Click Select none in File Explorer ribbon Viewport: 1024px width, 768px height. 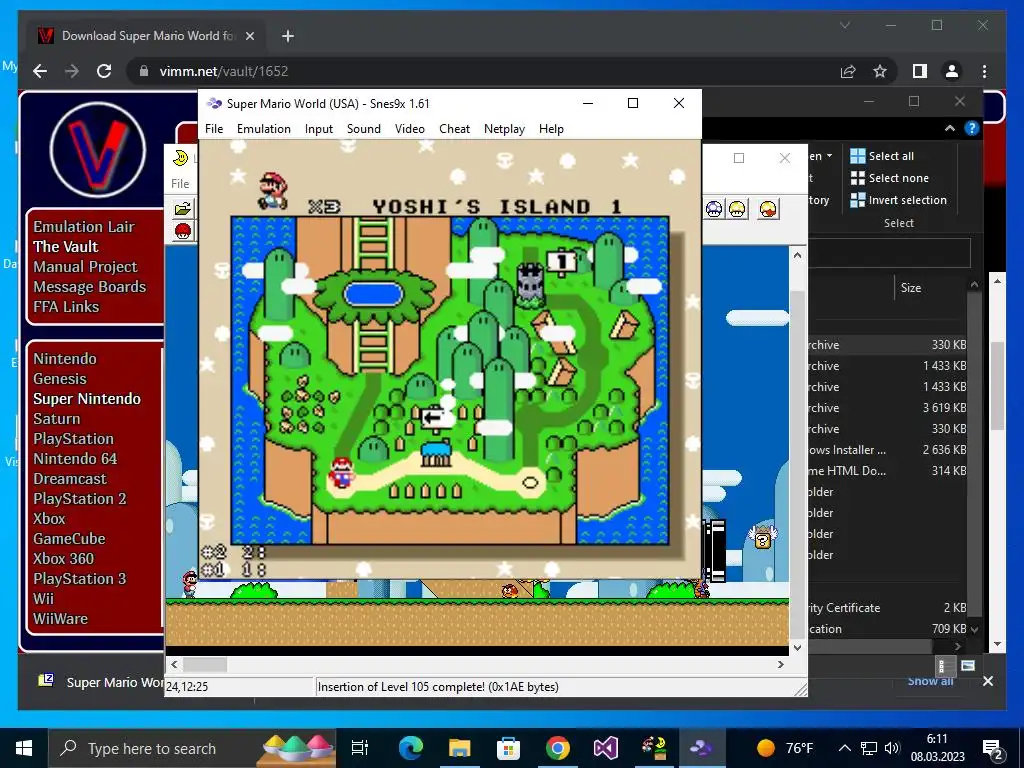point(889,178)
